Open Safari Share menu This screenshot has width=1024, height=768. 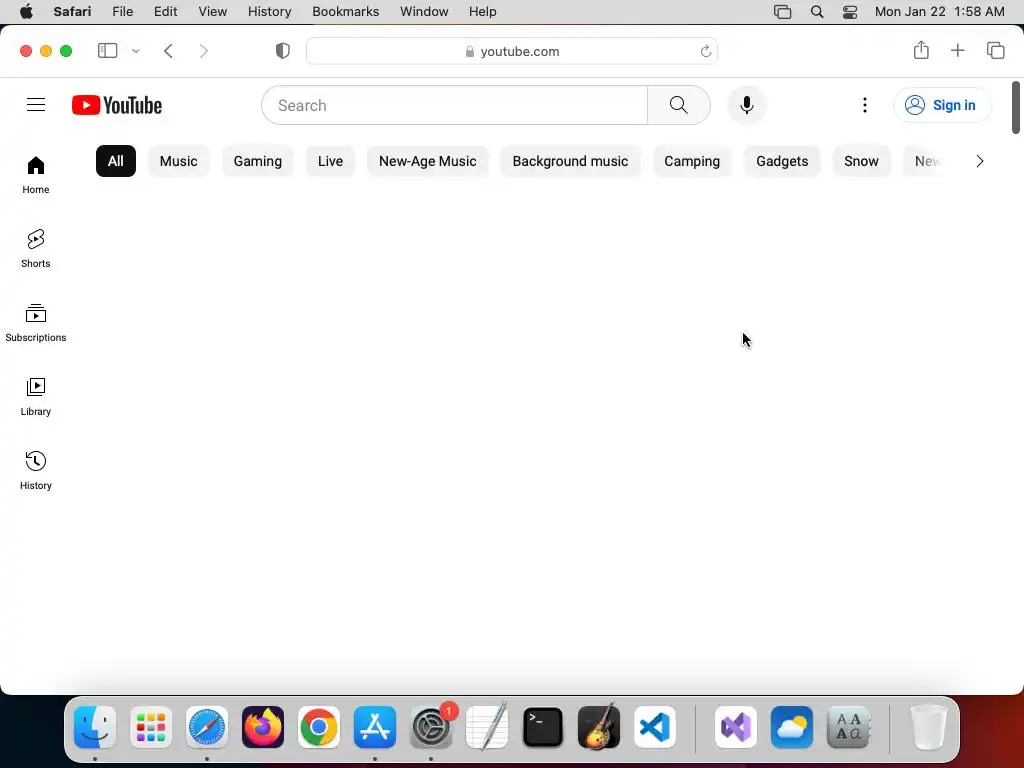coord(921,50)
